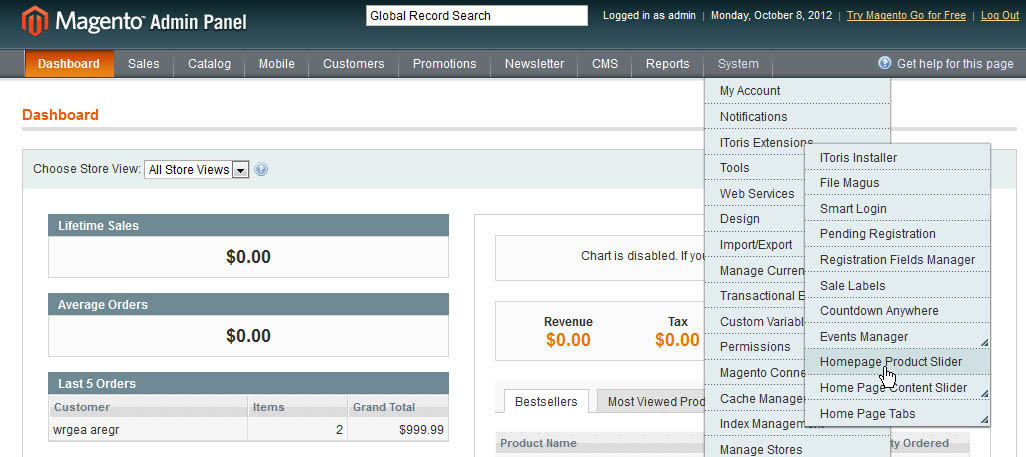Click the Global Record Search field
Viewport: 1026px width, 457px height.
tap(476, 16)
